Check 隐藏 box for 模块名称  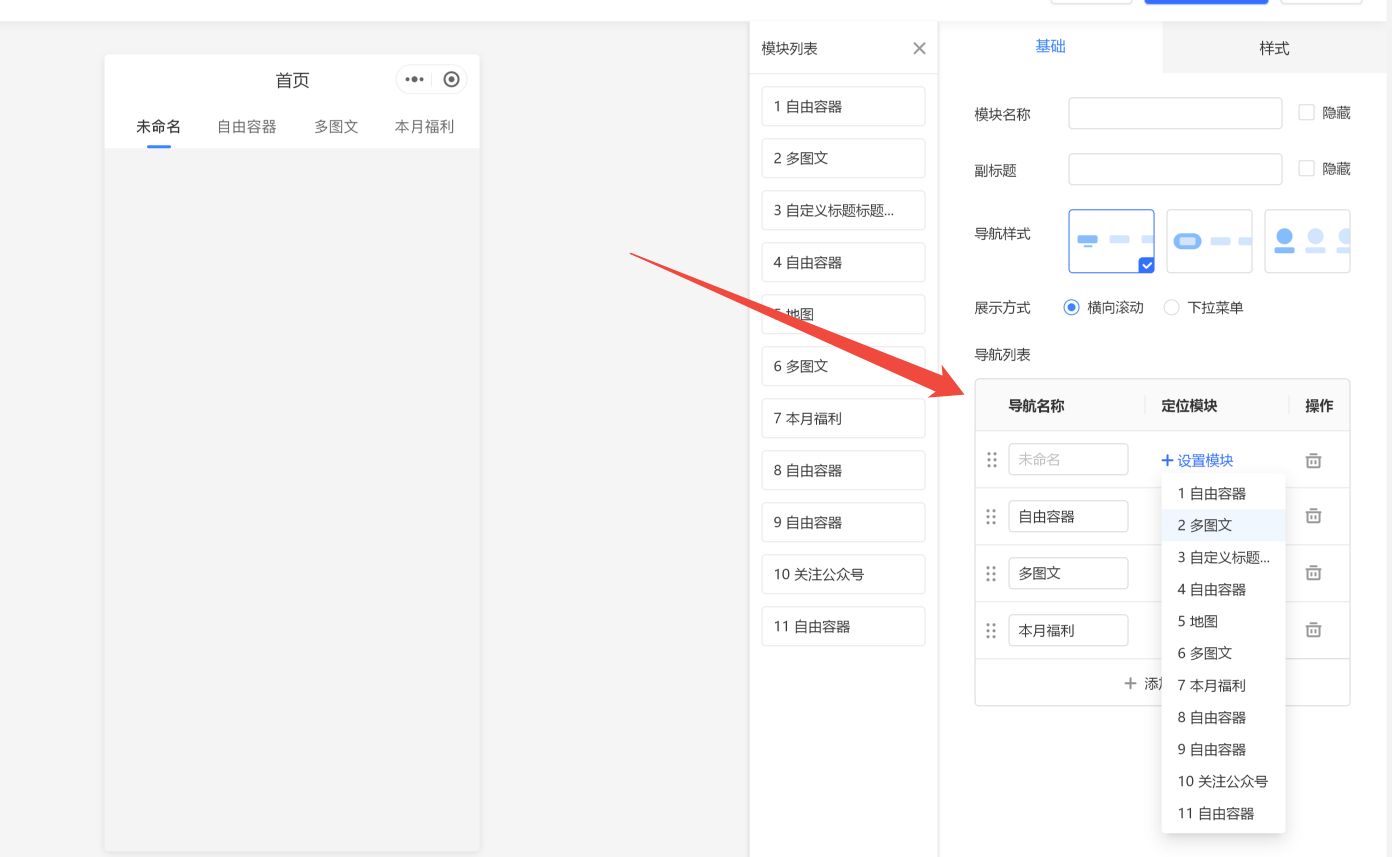(x=1306, y=113)
